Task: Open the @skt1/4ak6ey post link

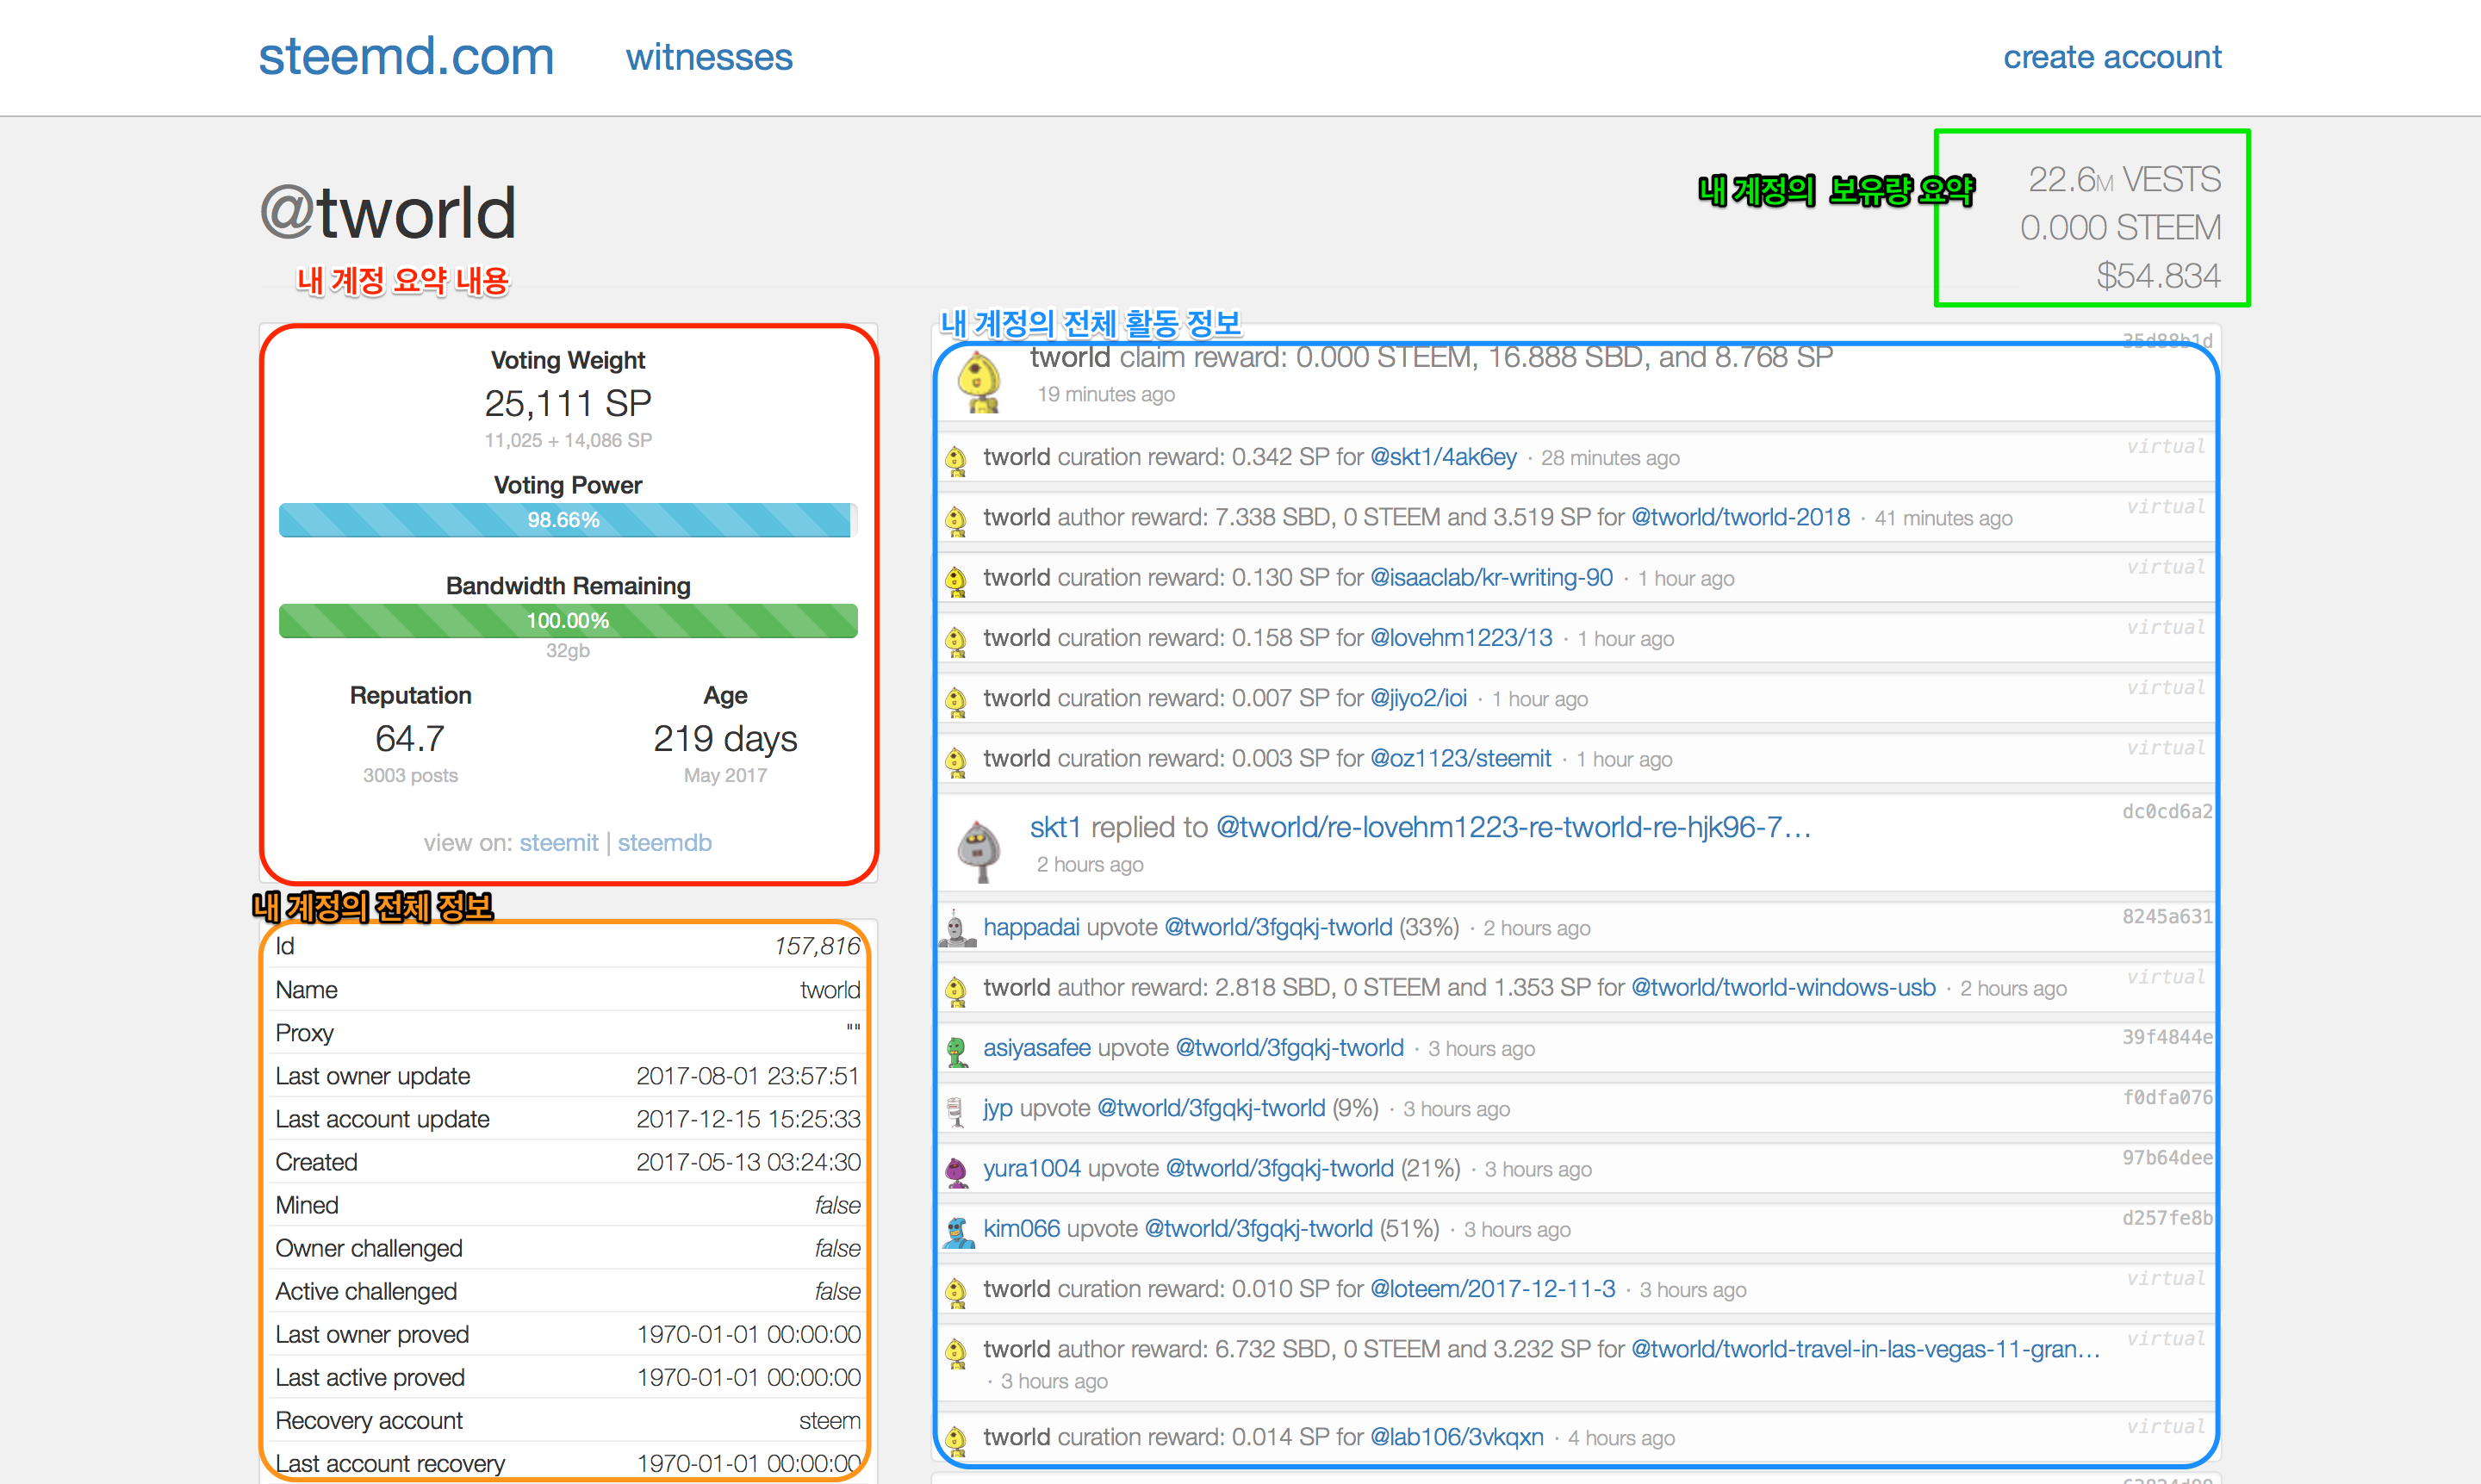Action: click(1443, 457)
